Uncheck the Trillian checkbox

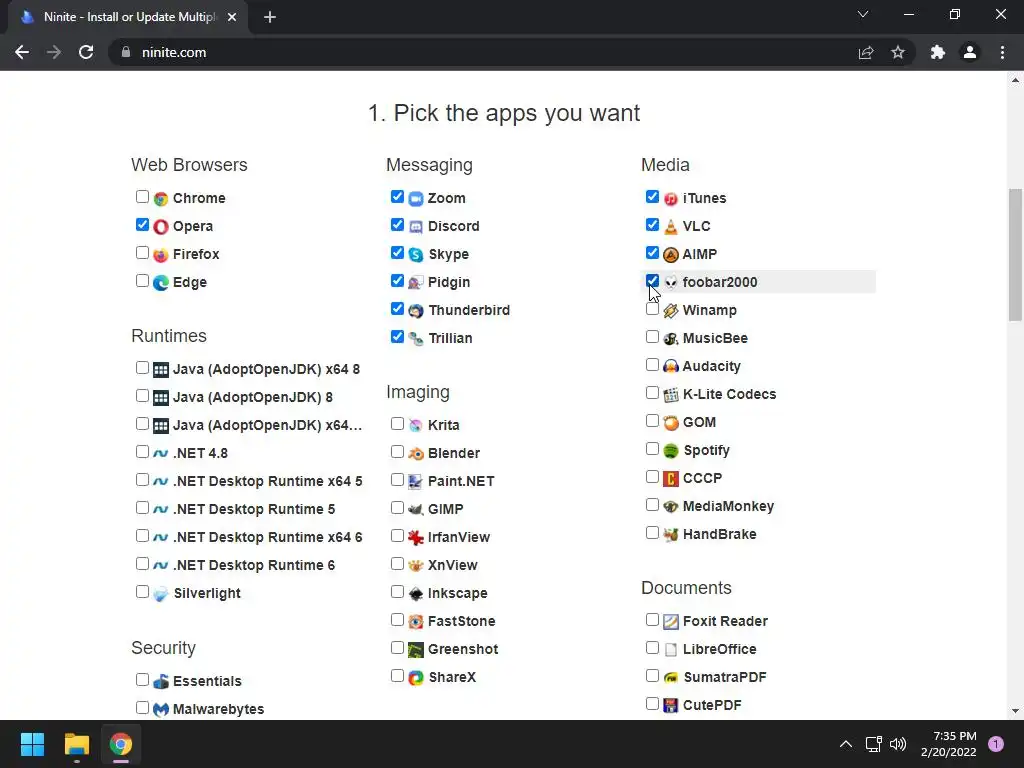click(x=397, y=337)
